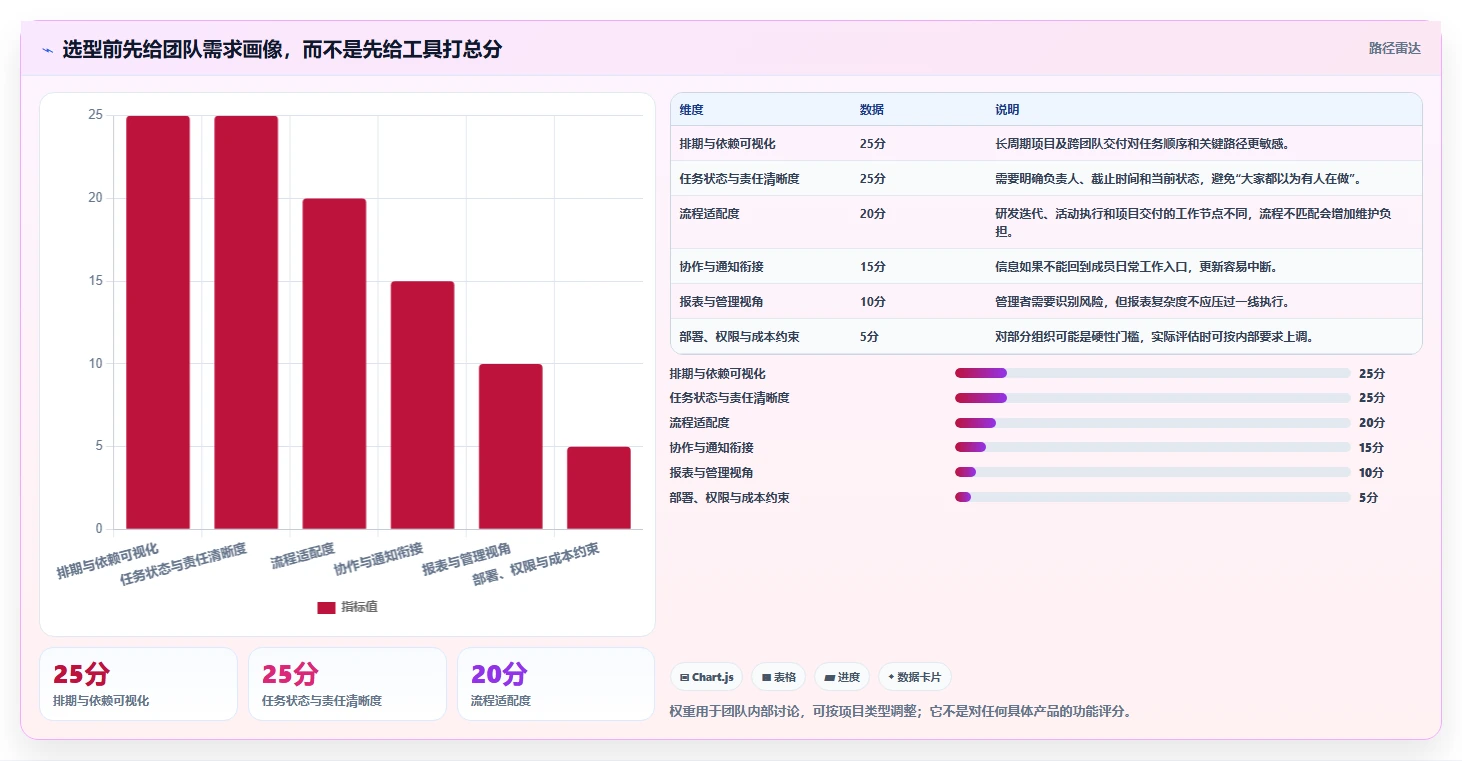Select the 报表与管理视角 table row name
1462x761 pixels.
(721, 302)
